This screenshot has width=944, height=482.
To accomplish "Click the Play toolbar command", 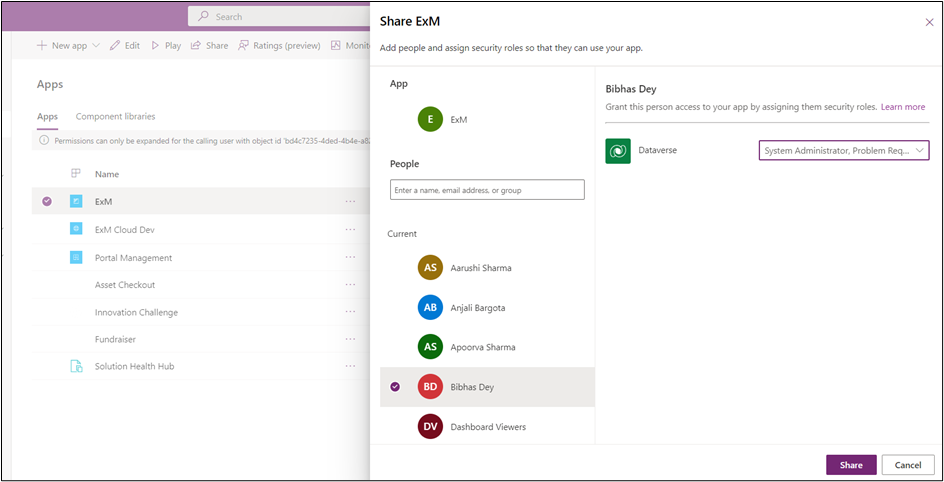I will (166, 46).
